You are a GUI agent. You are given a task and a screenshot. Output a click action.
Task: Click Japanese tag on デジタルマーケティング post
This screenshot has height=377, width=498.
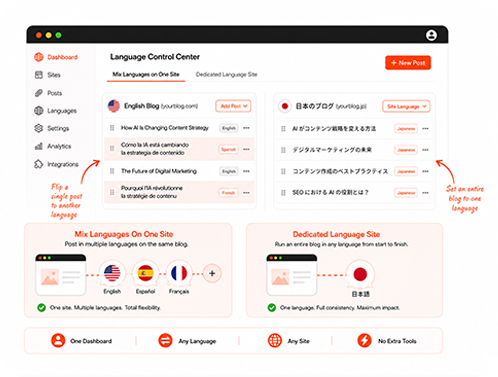(x=406, y=150)
